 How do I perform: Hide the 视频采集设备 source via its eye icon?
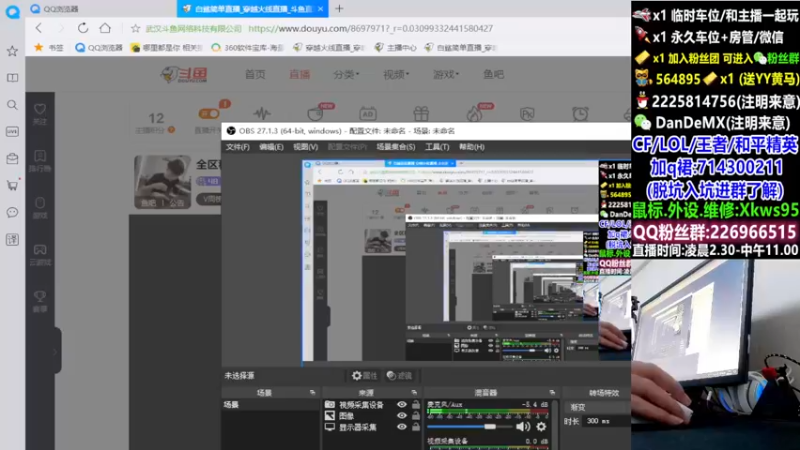coord(402,405)
